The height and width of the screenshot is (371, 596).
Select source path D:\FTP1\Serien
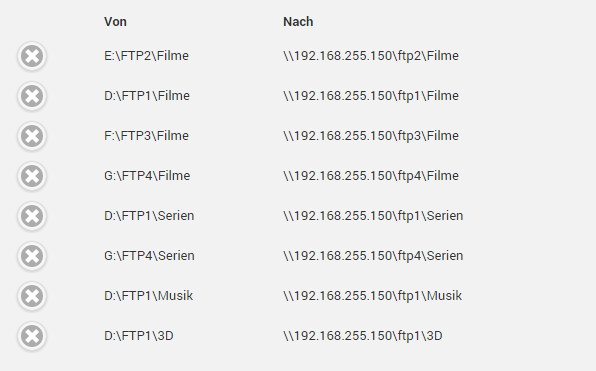coord(149,216)
